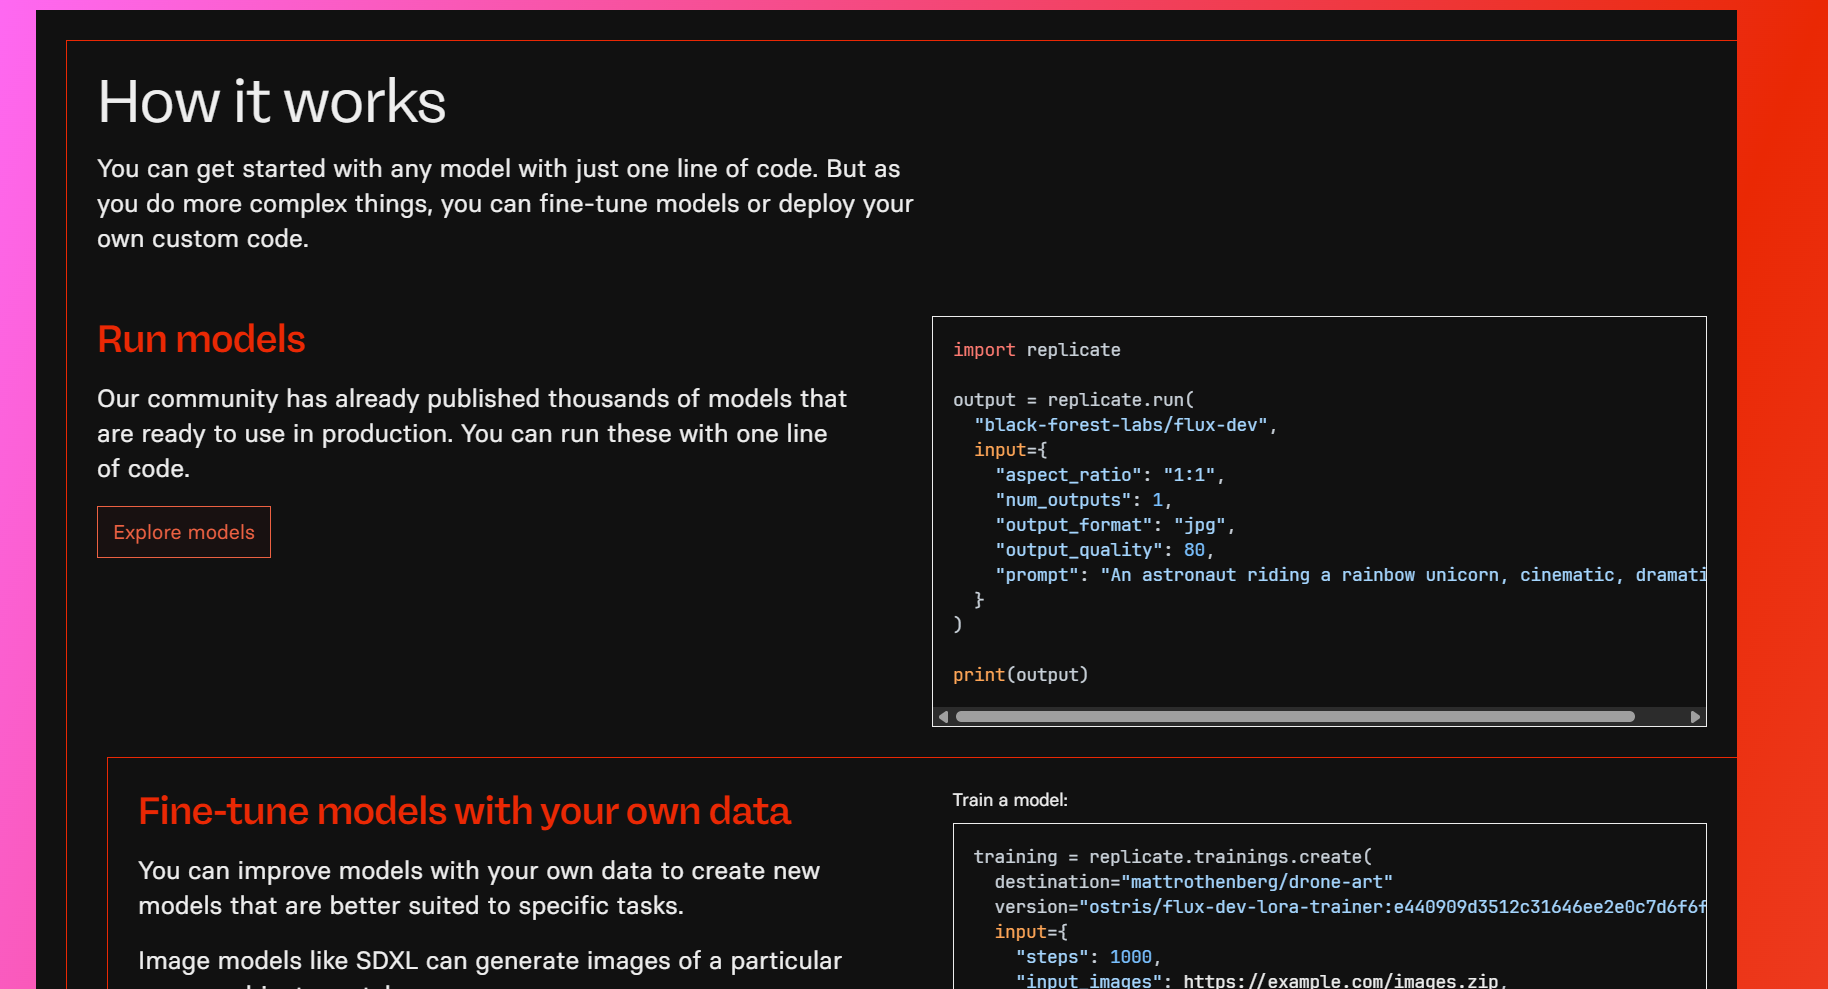
Task: Click the steps value 1000 in the training code
Action: pos(1130,957)
